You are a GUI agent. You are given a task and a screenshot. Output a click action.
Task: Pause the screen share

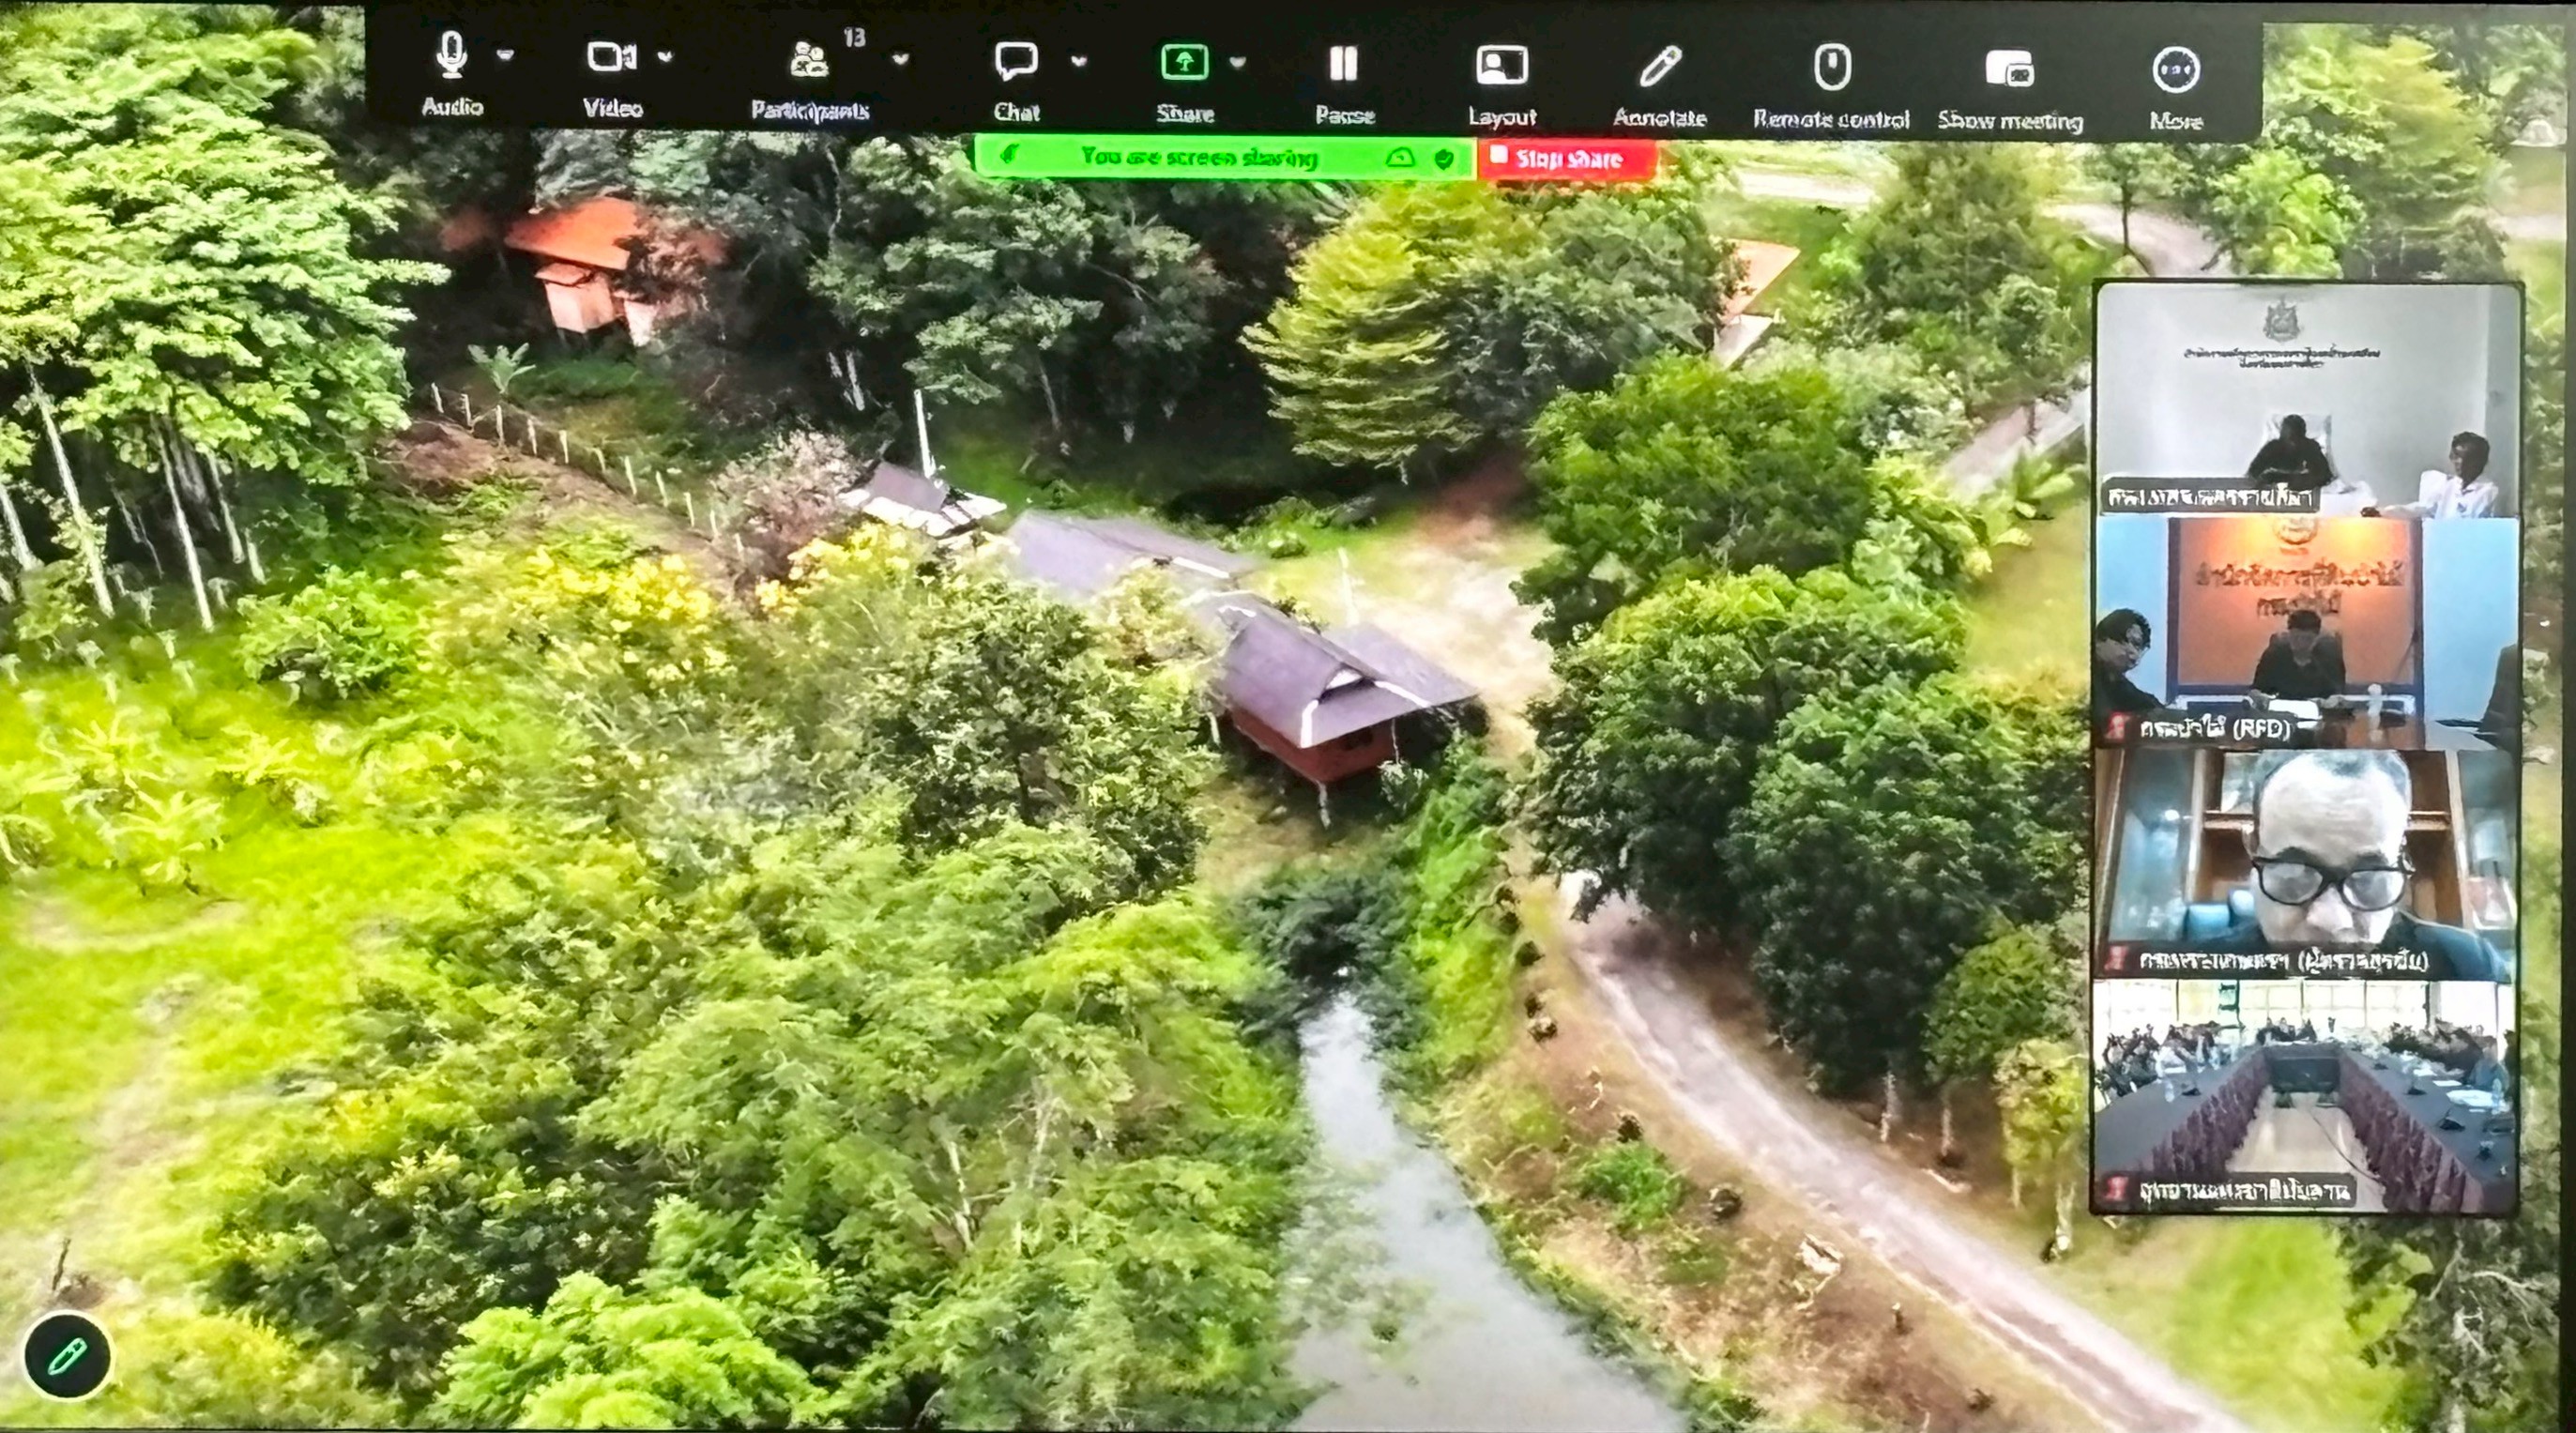tap(1343, 64)
